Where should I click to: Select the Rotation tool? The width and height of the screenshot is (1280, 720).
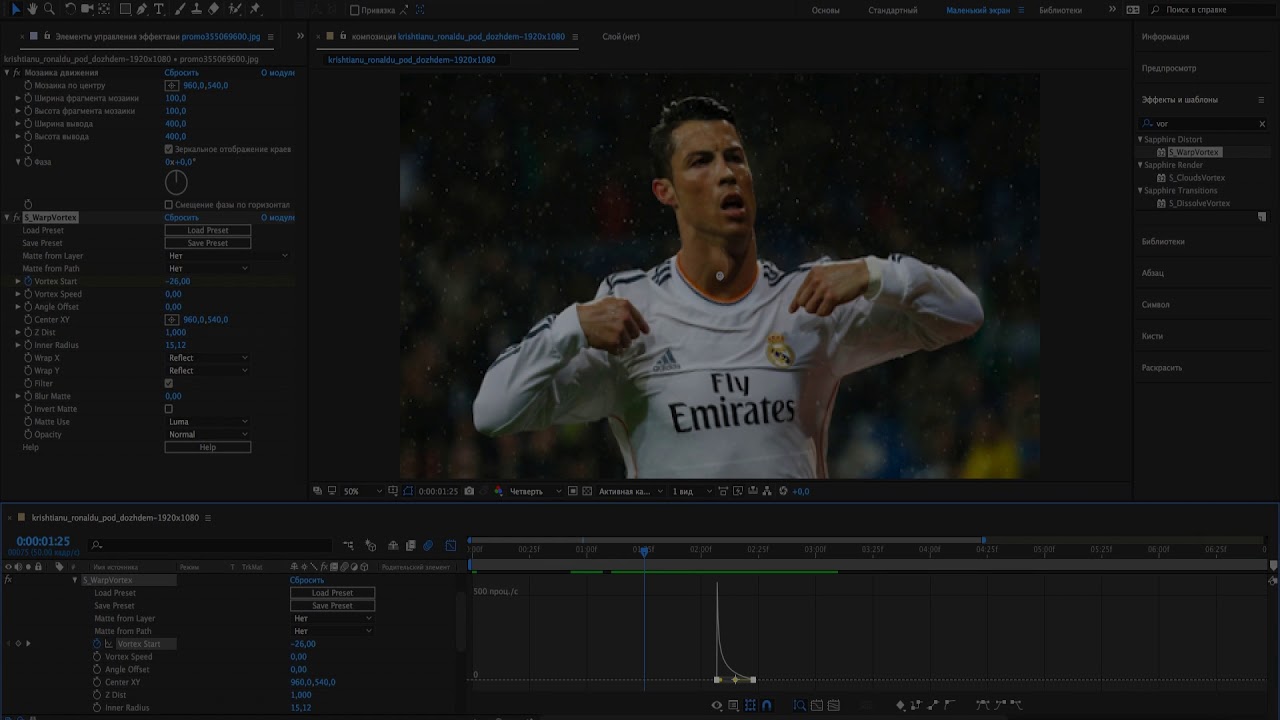click(x=70, y=9)
